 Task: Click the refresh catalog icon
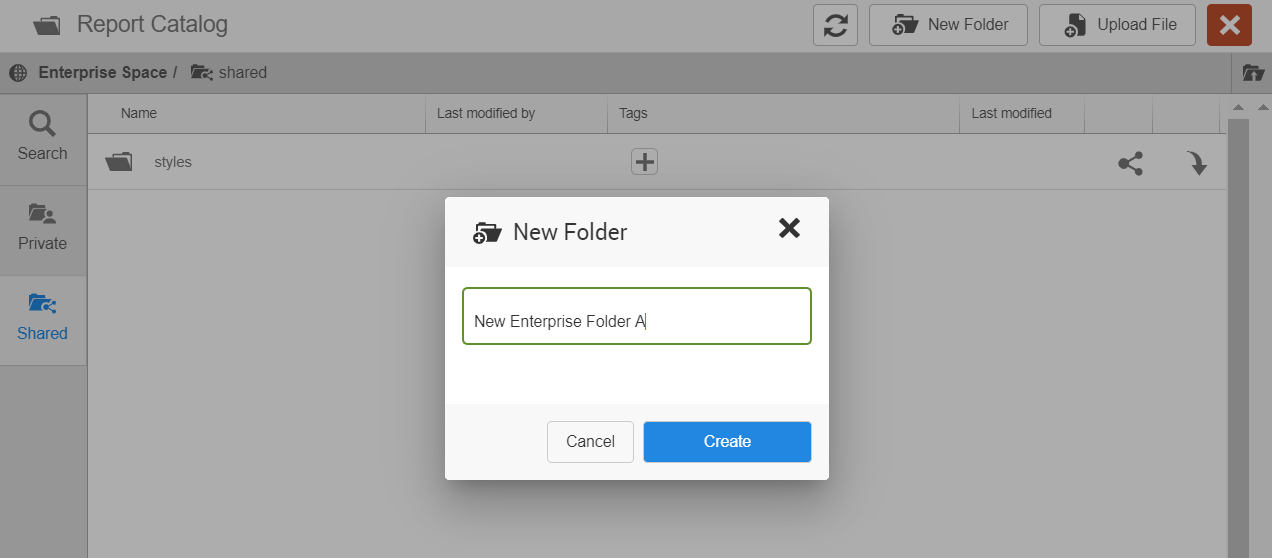pyautogui.click(x=835, y=25)
